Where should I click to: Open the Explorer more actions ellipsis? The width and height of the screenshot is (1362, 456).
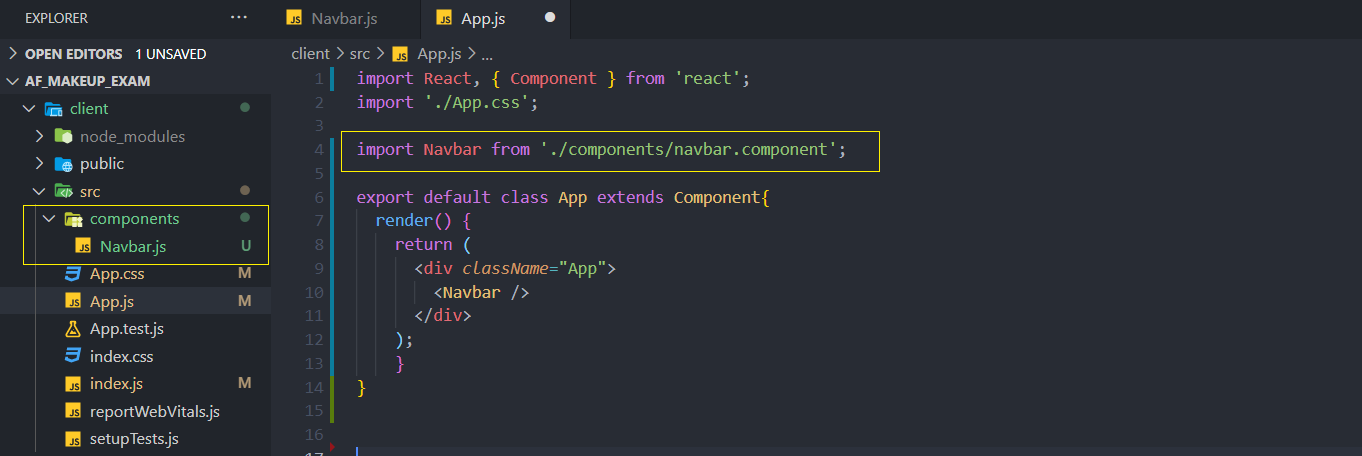[238, 18]
